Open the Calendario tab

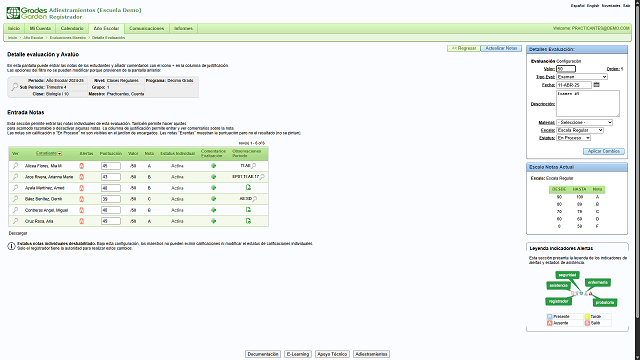click(72, 28)
